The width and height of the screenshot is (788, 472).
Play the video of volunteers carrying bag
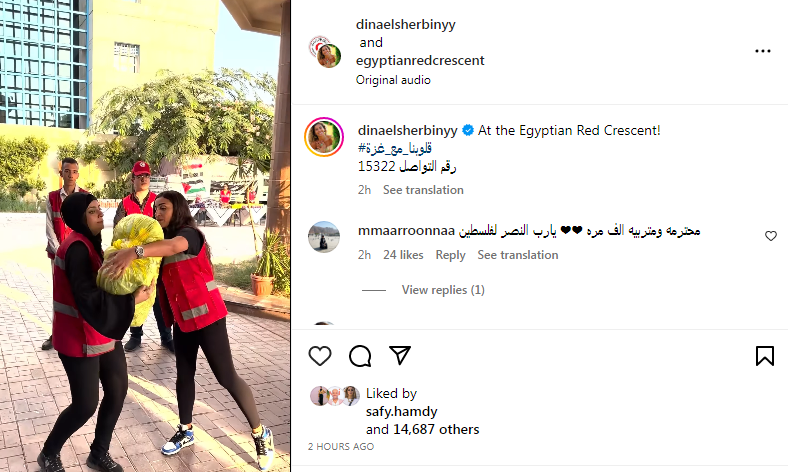tap(145, 236)
